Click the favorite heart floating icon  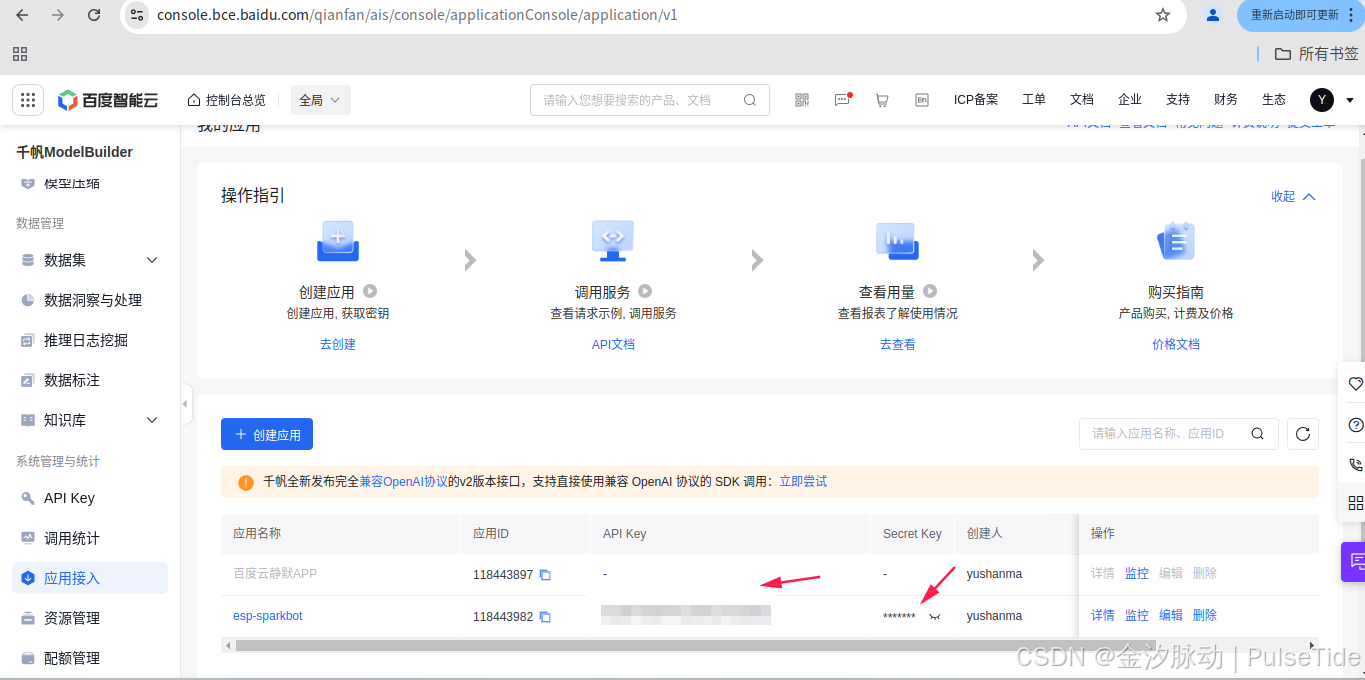pos(1356,384)
